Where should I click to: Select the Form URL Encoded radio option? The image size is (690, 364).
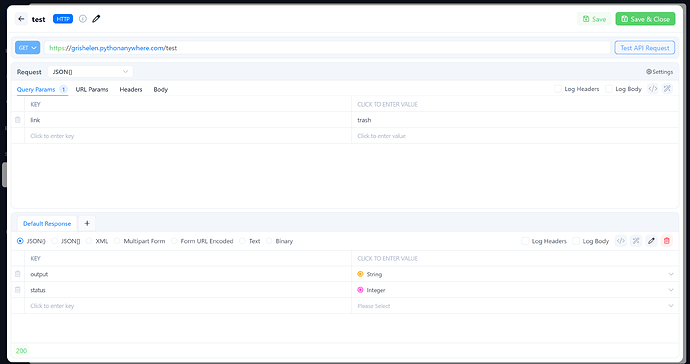tap(174, 241)
